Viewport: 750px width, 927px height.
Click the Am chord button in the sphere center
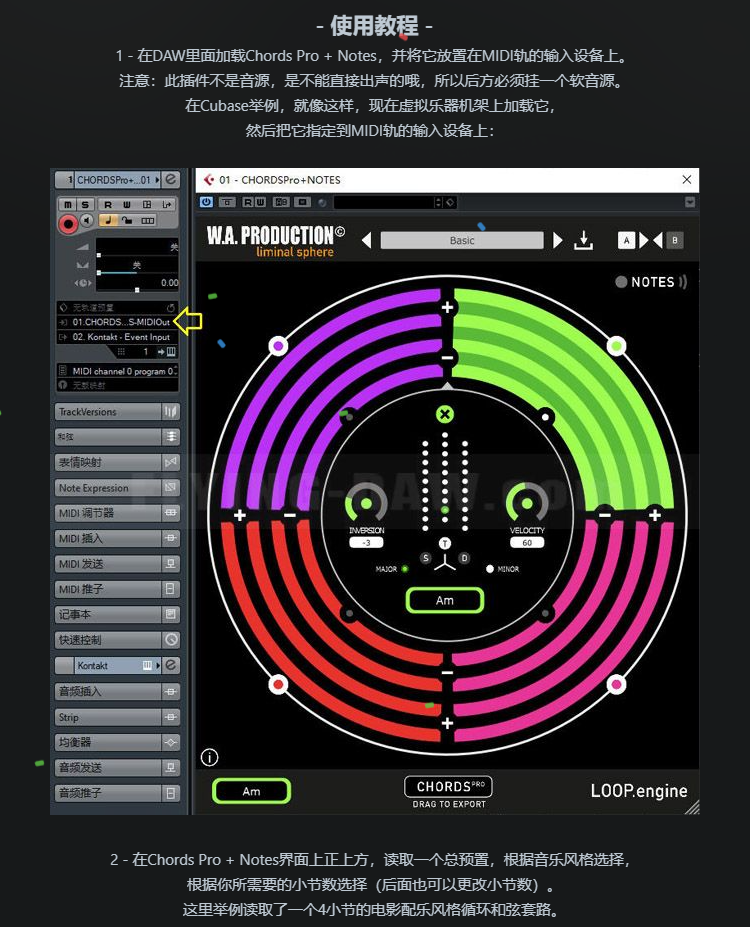(x=445, y=601)
